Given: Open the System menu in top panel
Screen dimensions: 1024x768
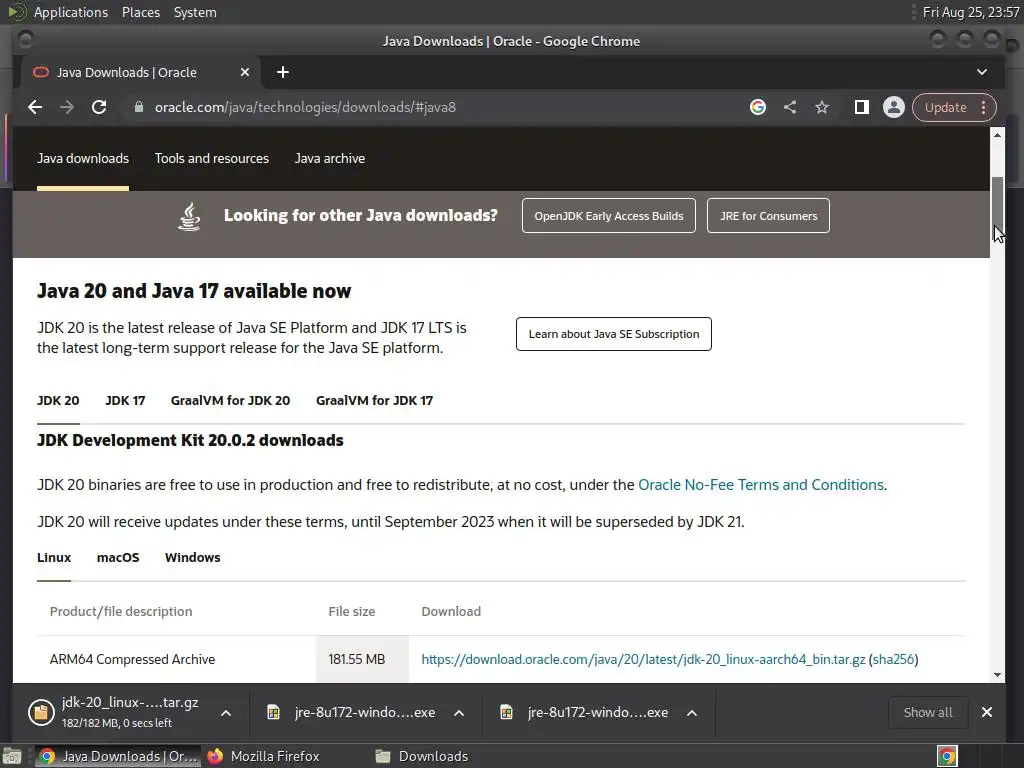Looking at the screenshot, I should coord(195,12).
